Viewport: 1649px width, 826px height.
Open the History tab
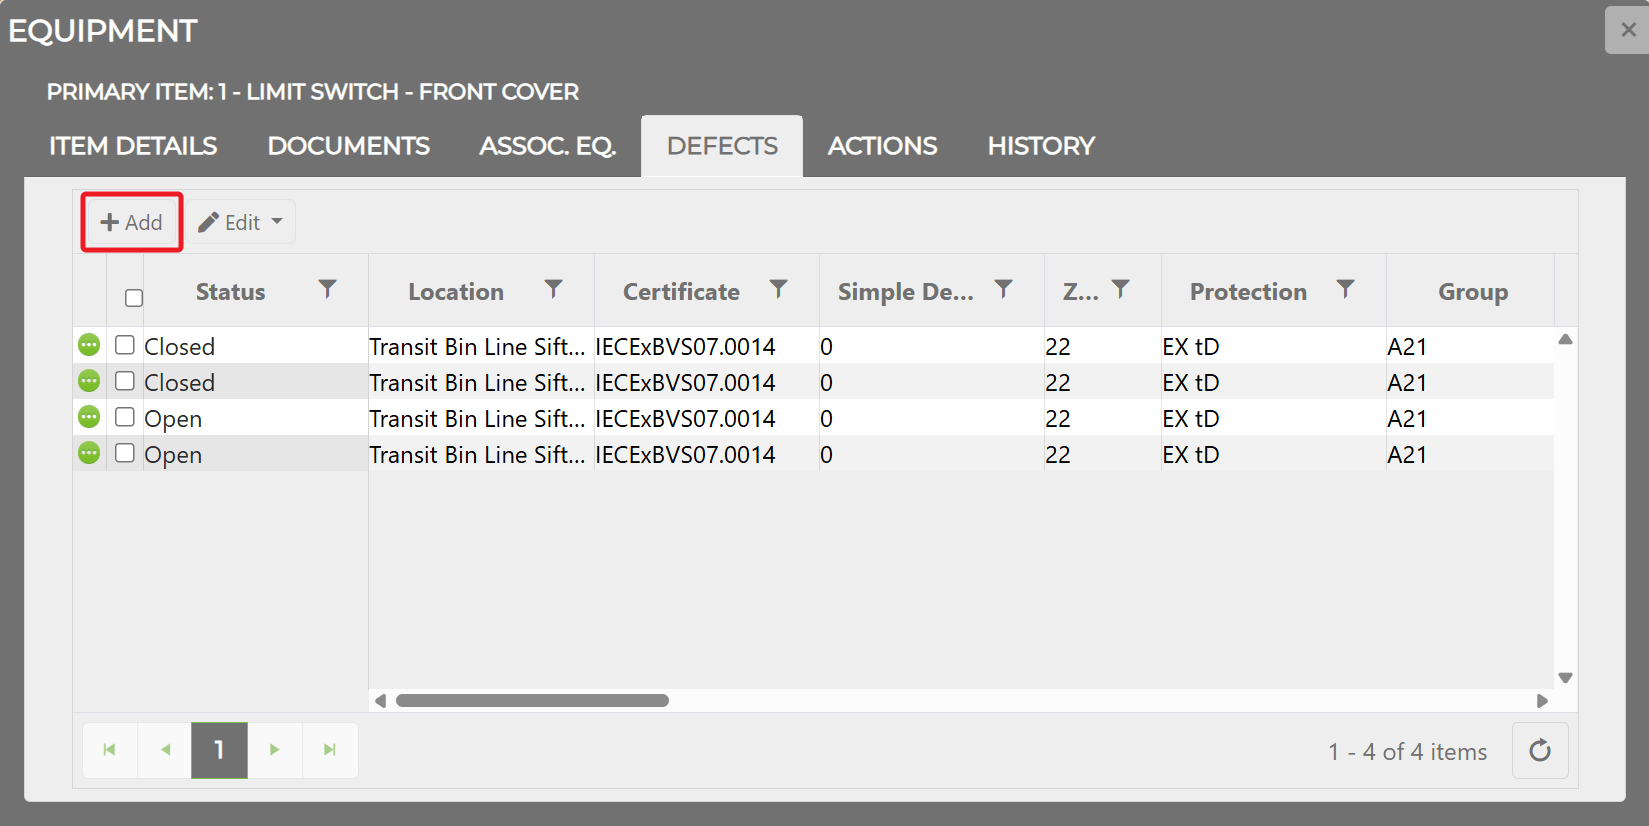(x=1041, y=146)
